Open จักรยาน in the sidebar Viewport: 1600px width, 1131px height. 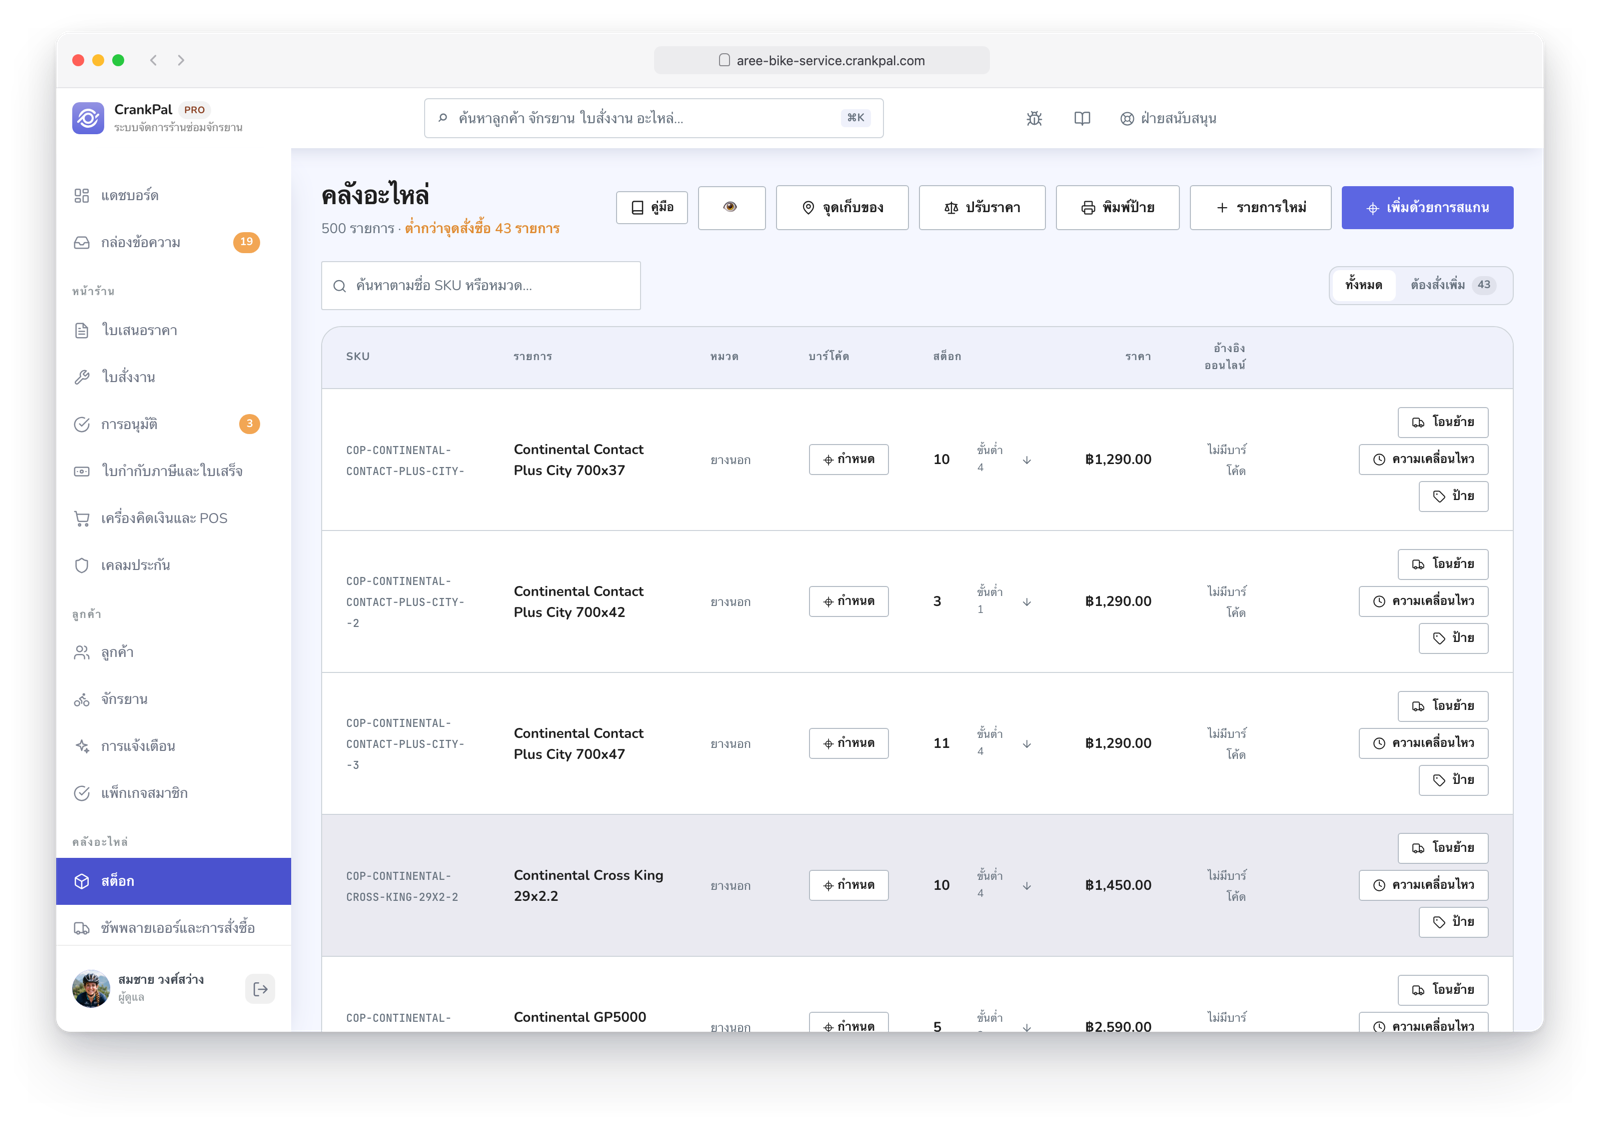click(173, 699)
